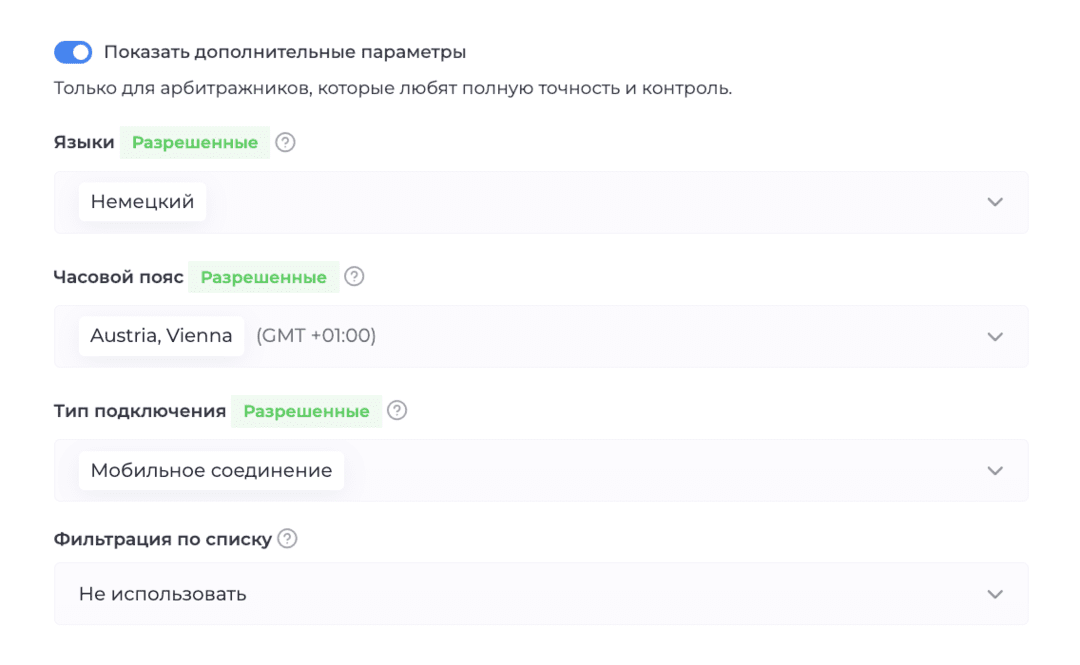Expand the Тип подключения dropdown
This screenshot has width=1080, height=665.
995,470
